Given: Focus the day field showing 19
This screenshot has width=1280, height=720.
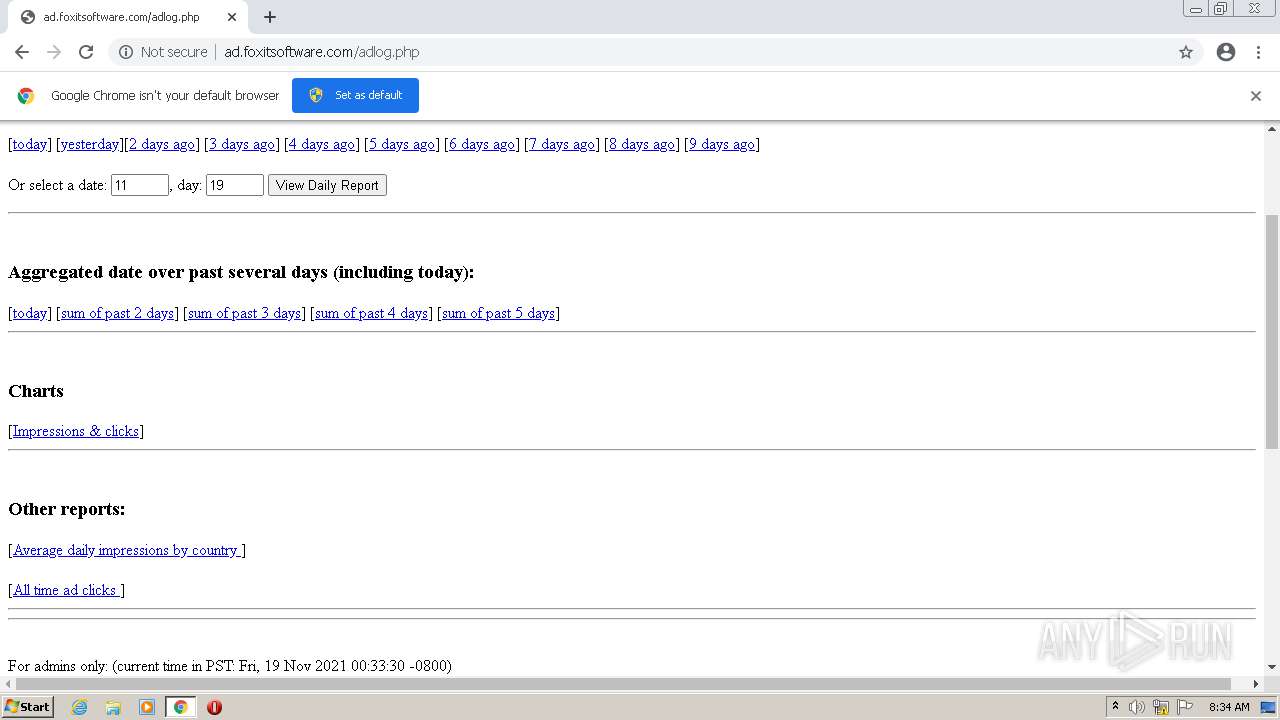Looking at the screenshot, I should point(234,185).
